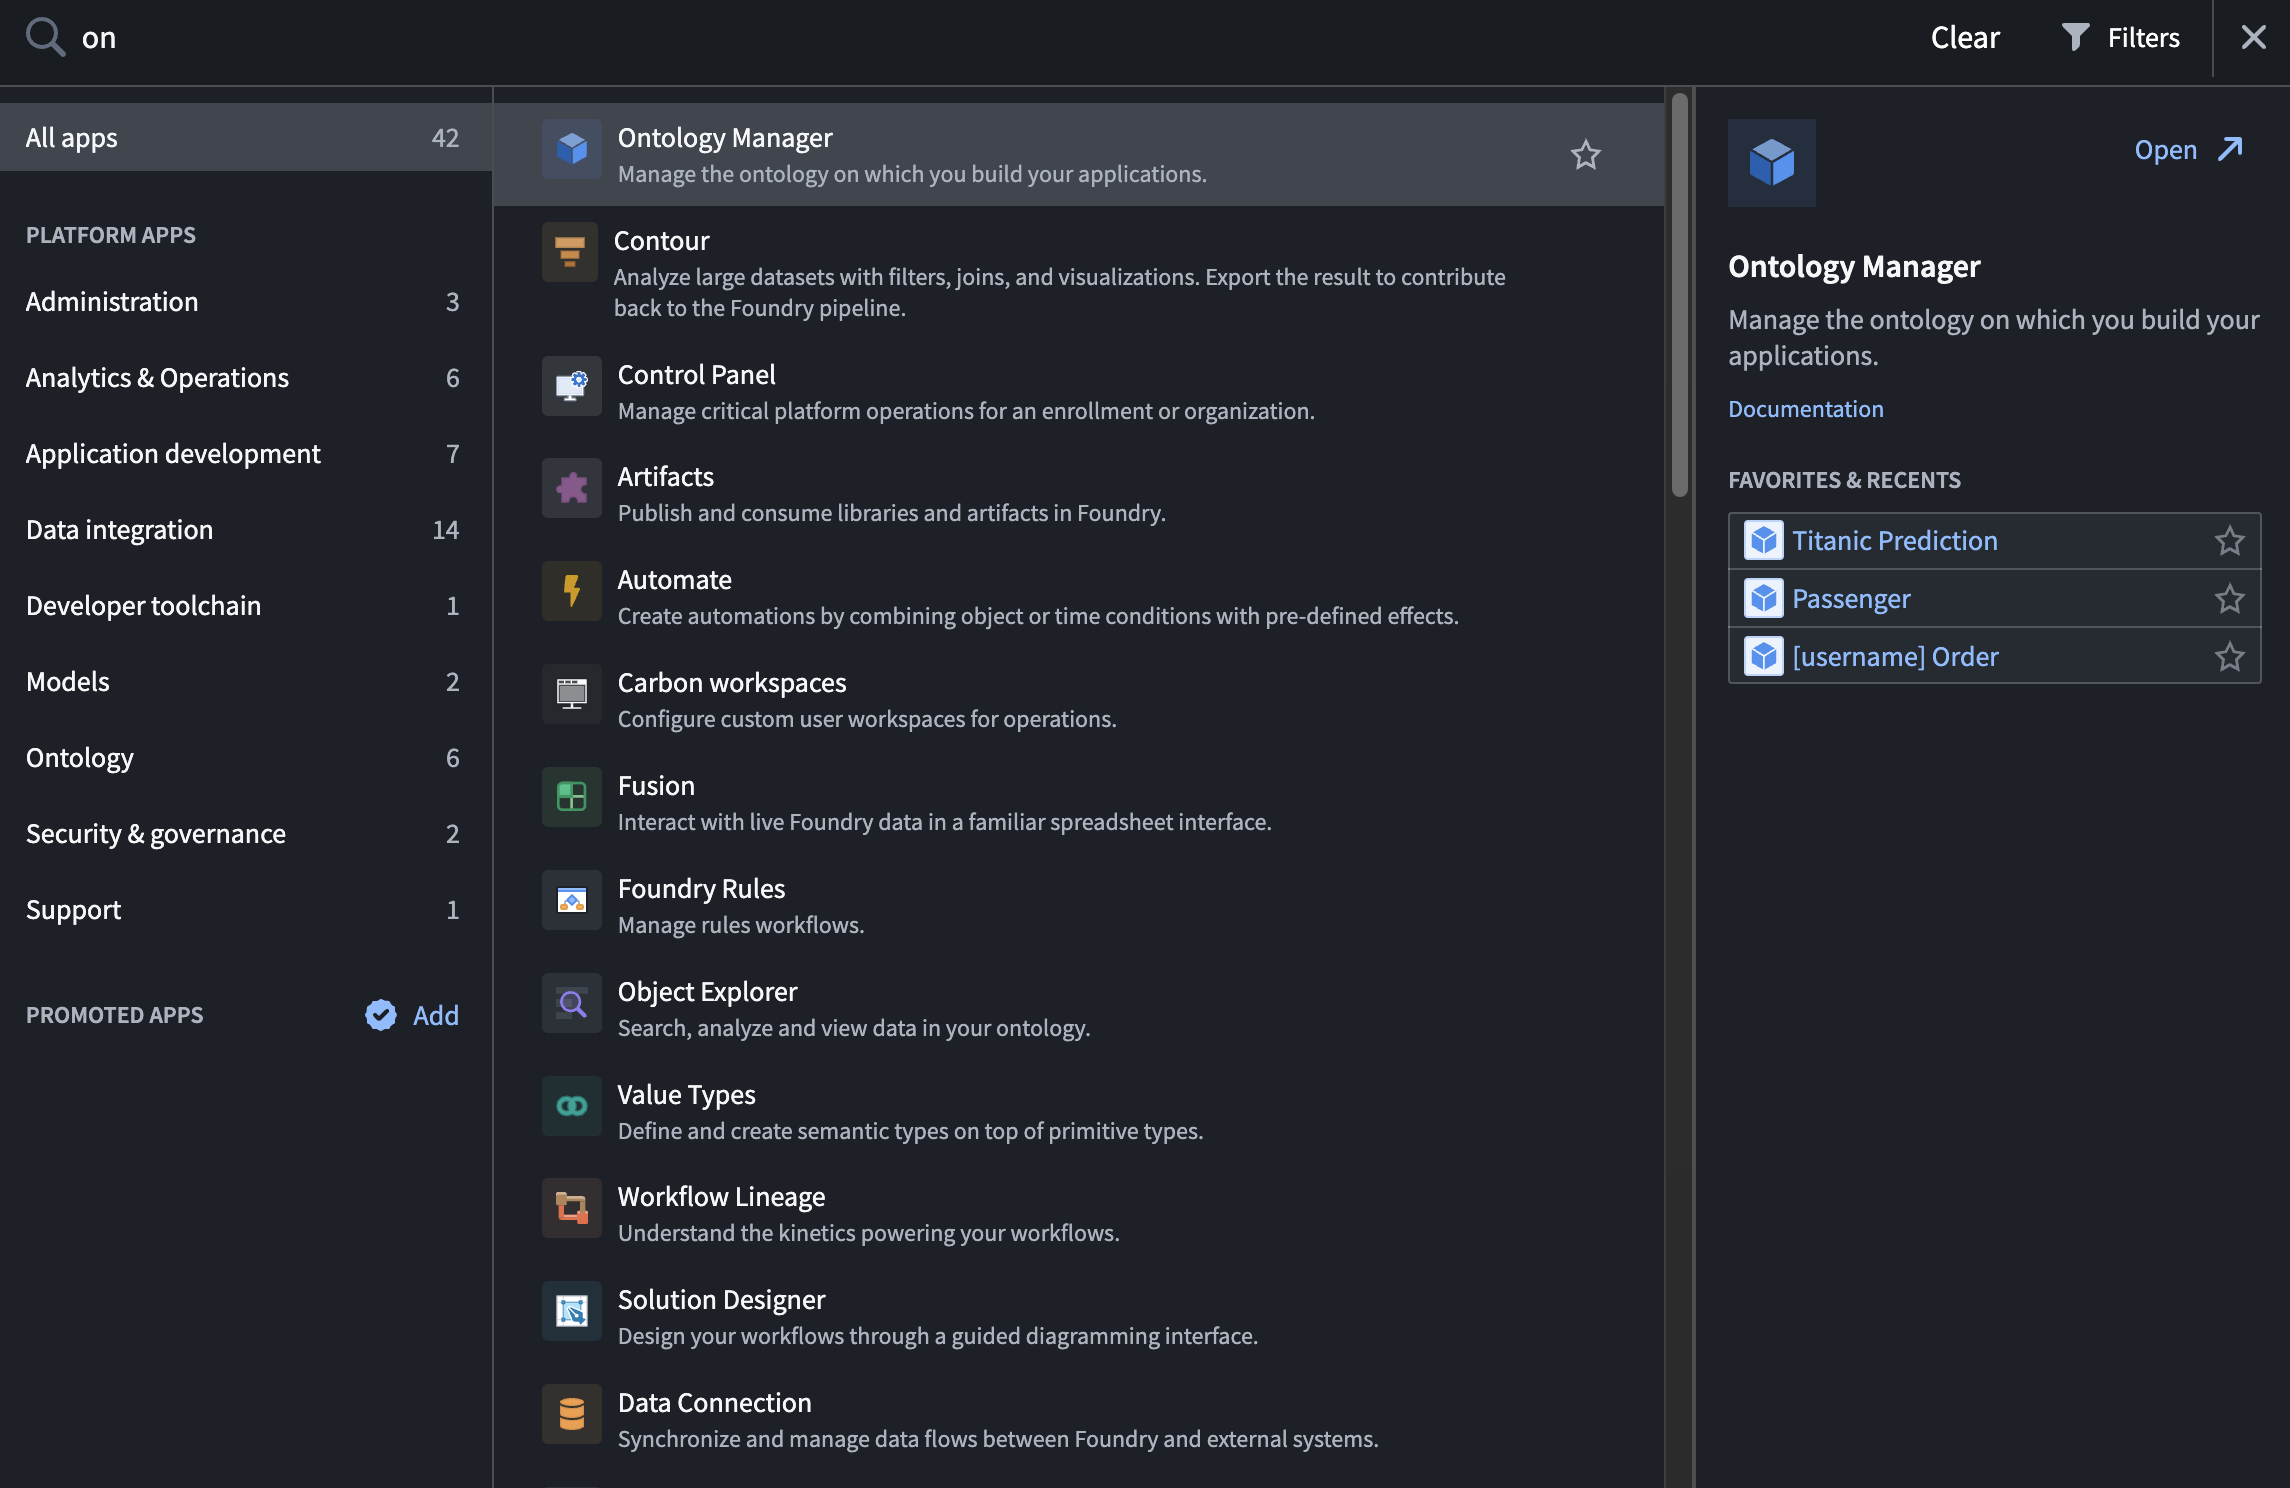Viewport: 2290px width, 1488px height.
Task: Choose the Solution Designer result title
Action: click(722, 1300)
